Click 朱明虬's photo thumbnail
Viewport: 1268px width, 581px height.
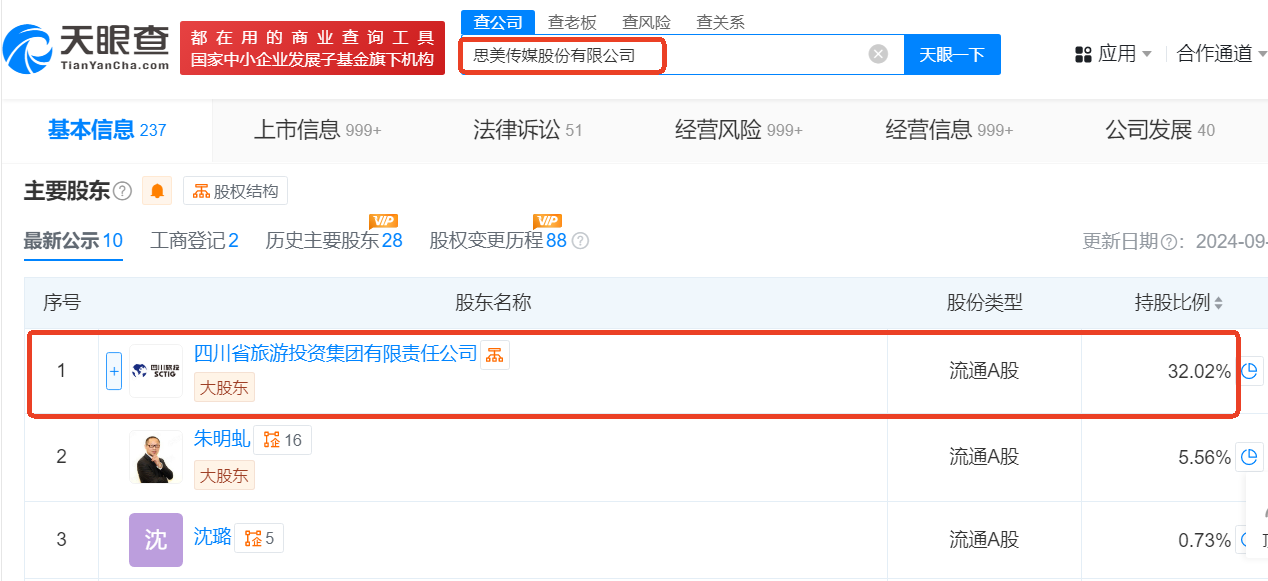coord(155,457)
